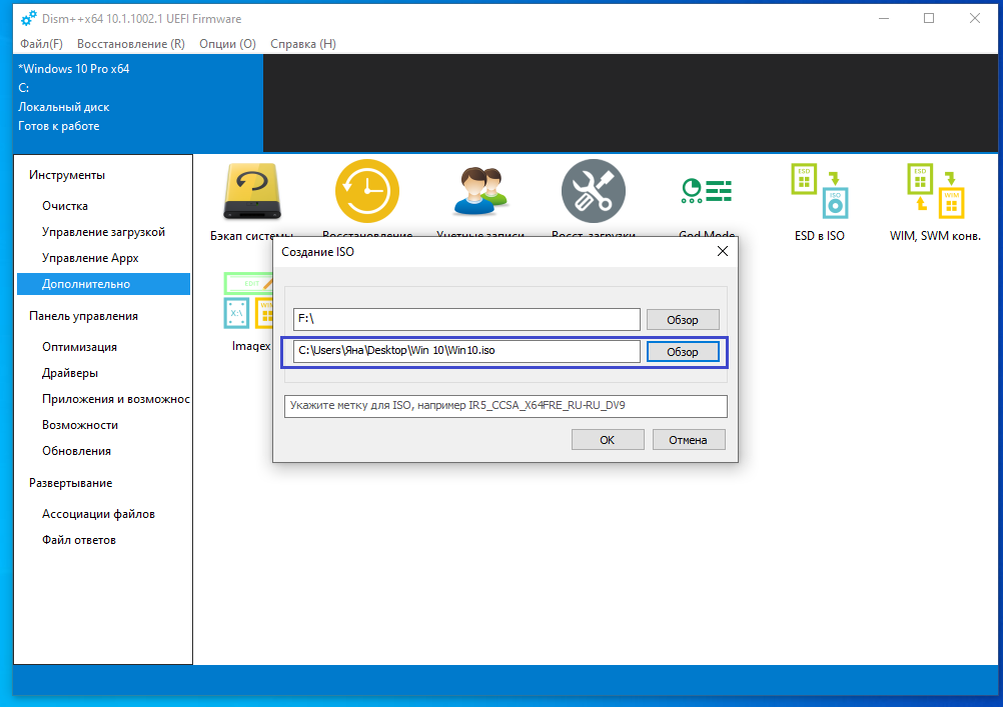Select the Дополнительно sidebar item
This screenshot has height=707, width=1003.
[104, 284]
